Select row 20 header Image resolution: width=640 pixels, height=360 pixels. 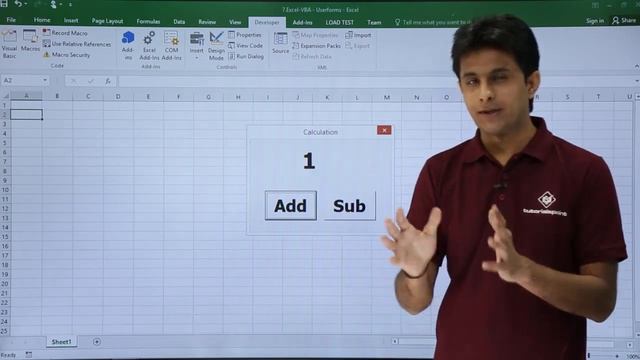(5, 284)
